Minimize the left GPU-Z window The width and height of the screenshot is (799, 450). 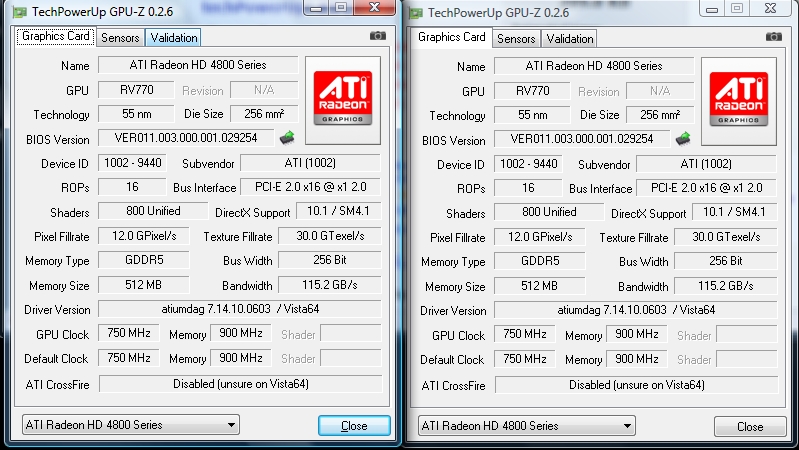pyautogui.click(x=316, y=8)
